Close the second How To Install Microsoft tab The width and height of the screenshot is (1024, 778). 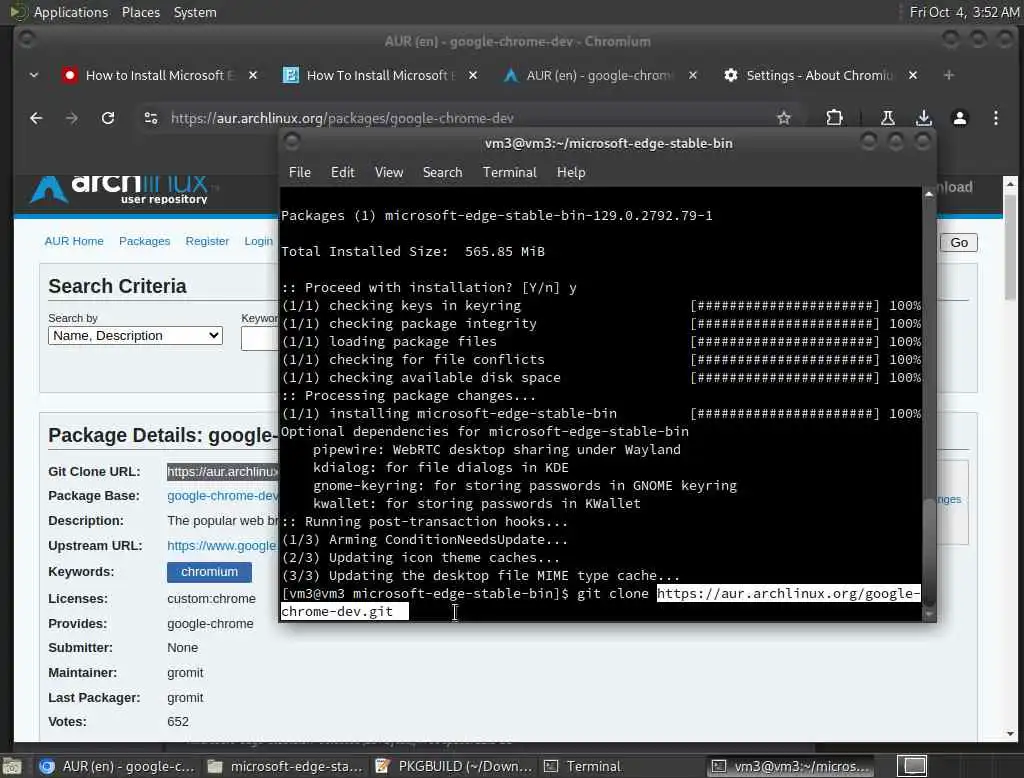[473, 76]
